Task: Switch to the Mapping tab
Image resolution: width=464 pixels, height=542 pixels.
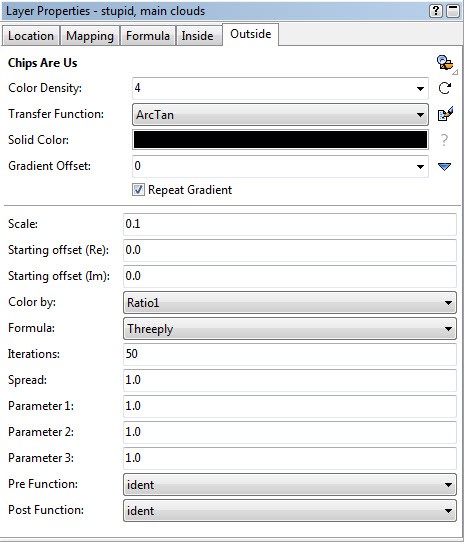Action: click(x=90, y=36)
